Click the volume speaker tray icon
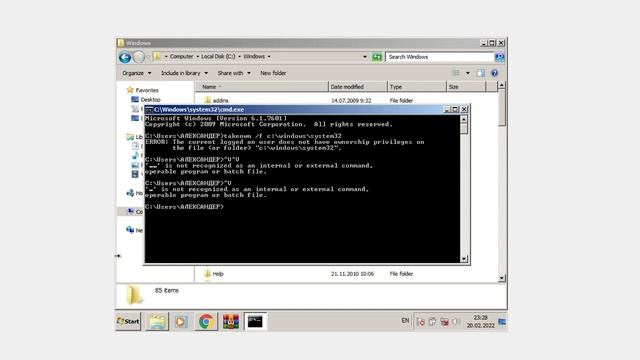The height and width of the screenshot is (360, 640). (456, 322)
